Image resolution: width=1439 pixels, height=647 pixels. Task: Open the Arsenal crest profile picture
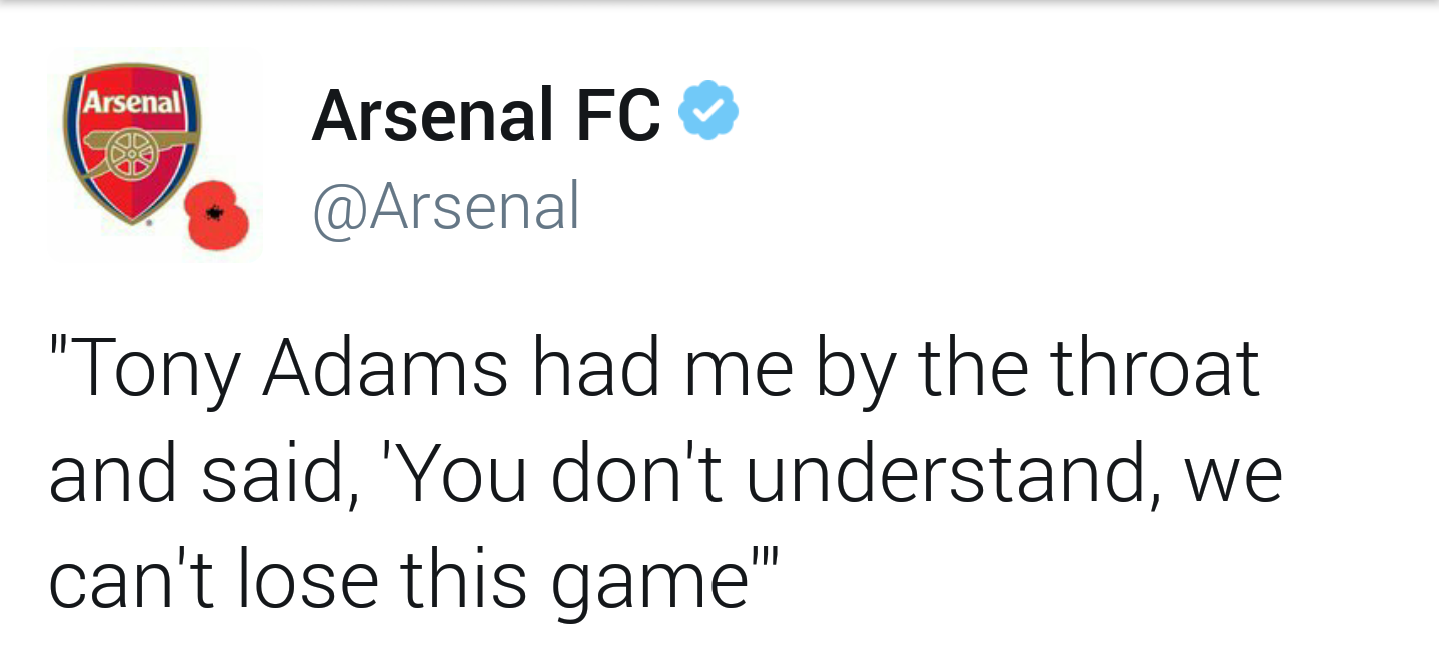click(x=155, y=153)
